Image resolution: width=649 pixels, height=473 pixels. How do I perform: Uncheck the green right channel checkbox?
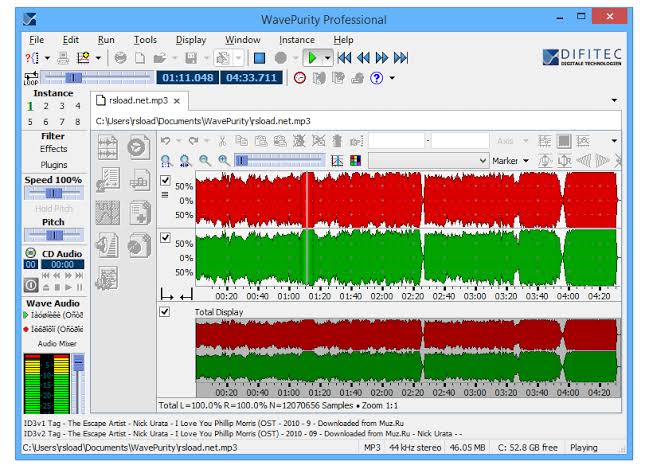point(165,237)
